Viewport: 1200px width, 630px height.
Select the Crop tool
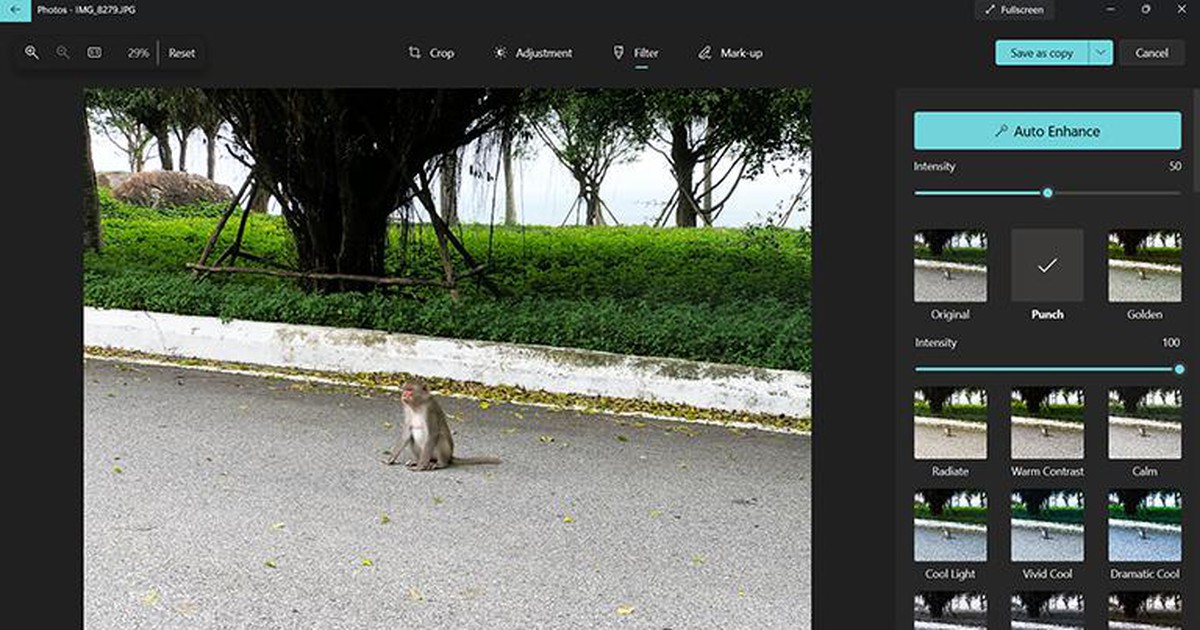point(431,52)
